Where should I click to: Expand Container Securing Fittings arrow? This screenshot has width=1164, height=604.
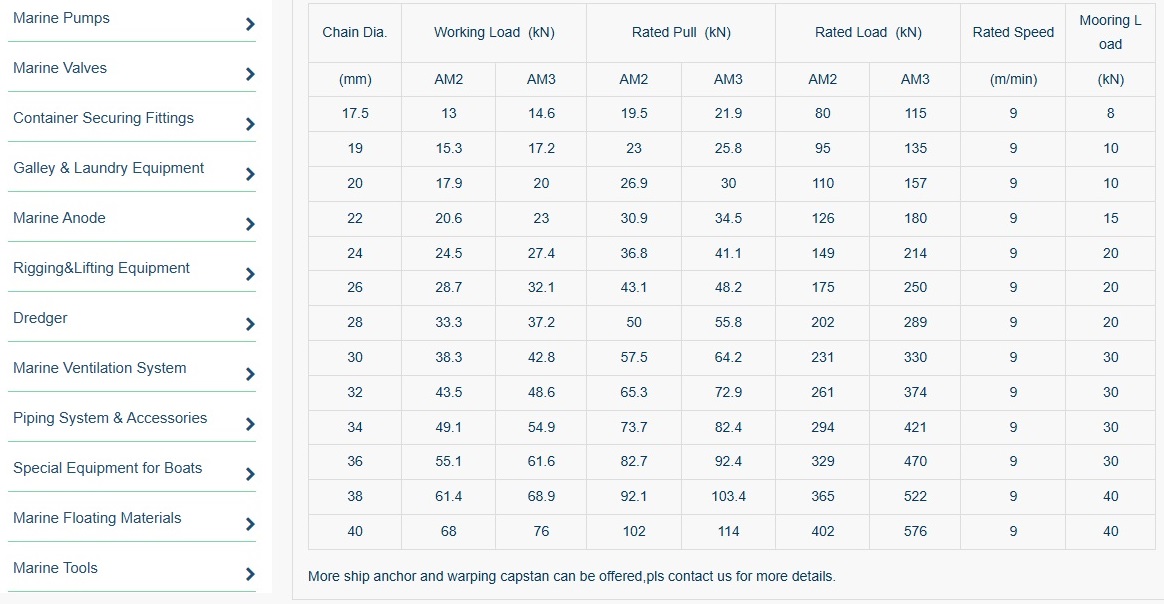tap(250, 124)
